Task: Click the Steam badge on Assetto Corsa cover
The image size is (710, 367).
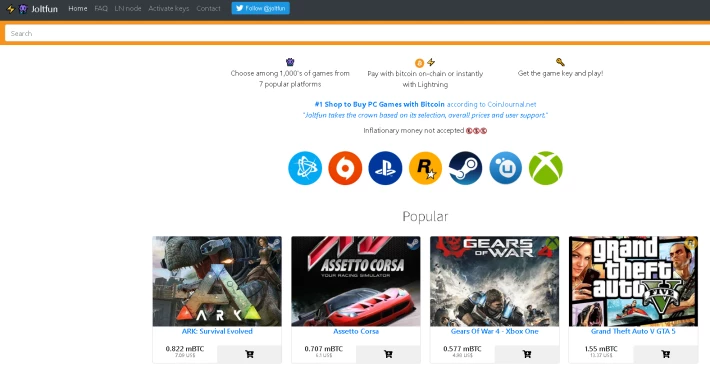Action: 413,243
